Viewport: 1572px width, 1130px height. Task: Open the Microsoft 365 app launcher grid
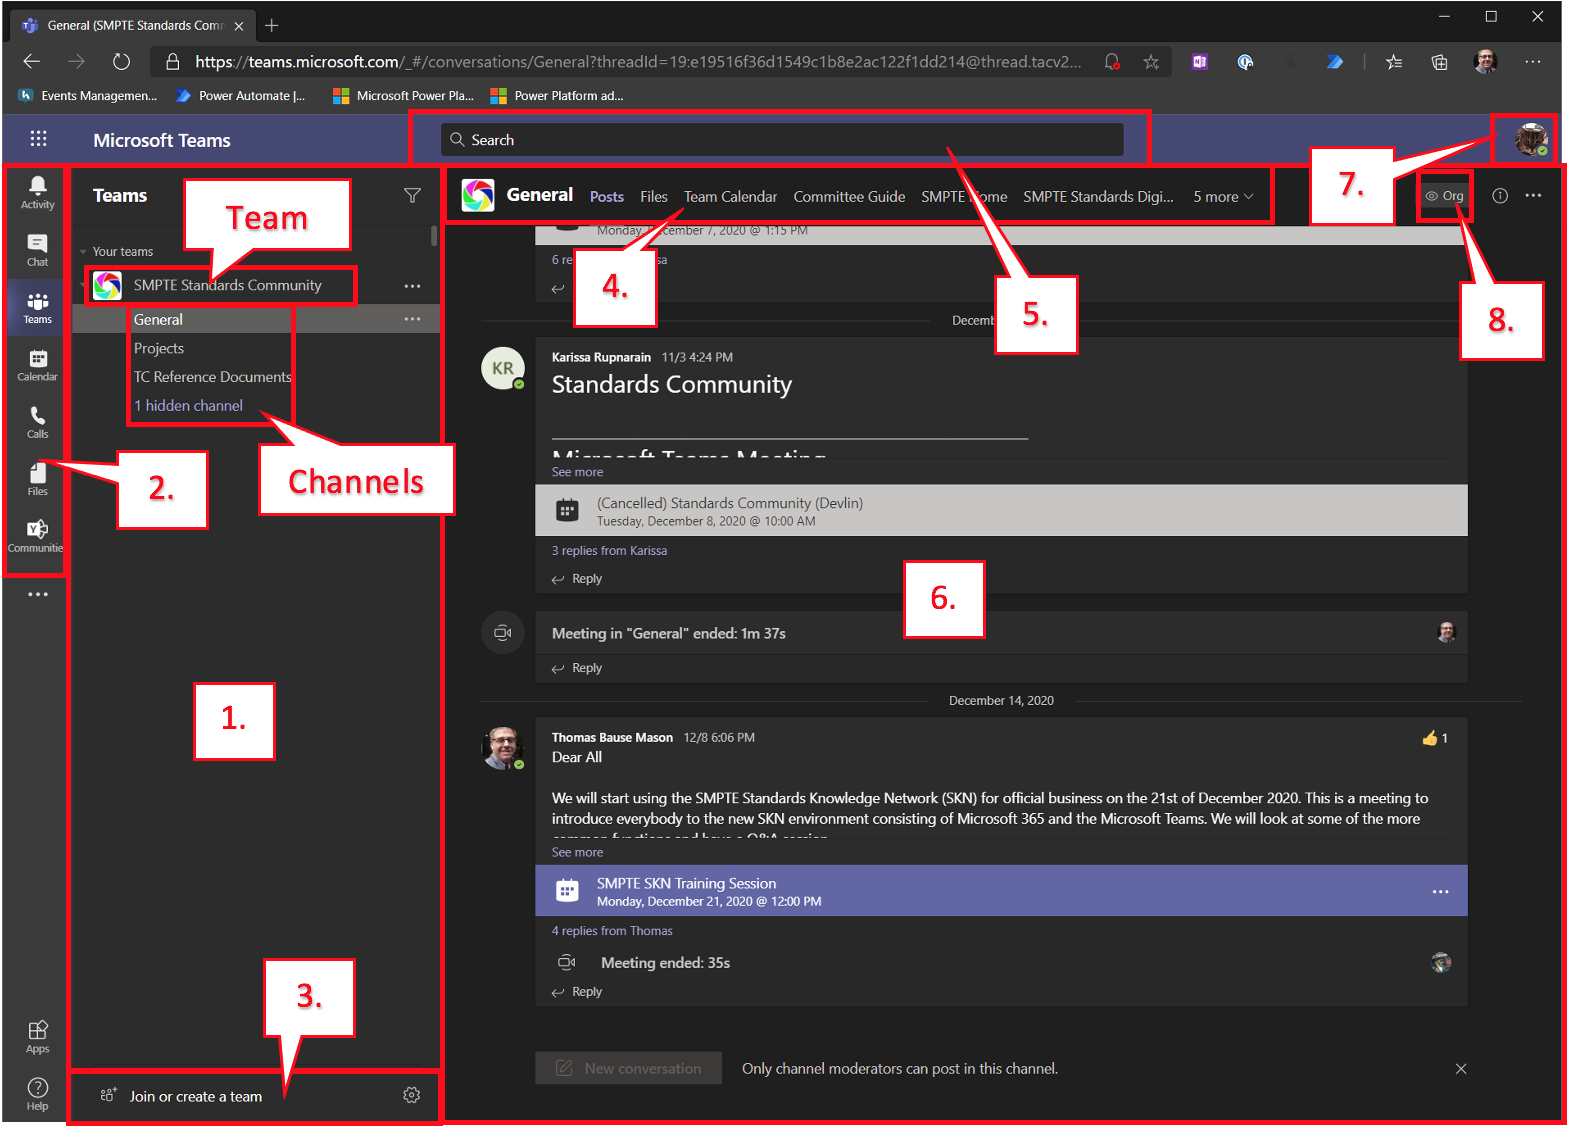(38, 140)
